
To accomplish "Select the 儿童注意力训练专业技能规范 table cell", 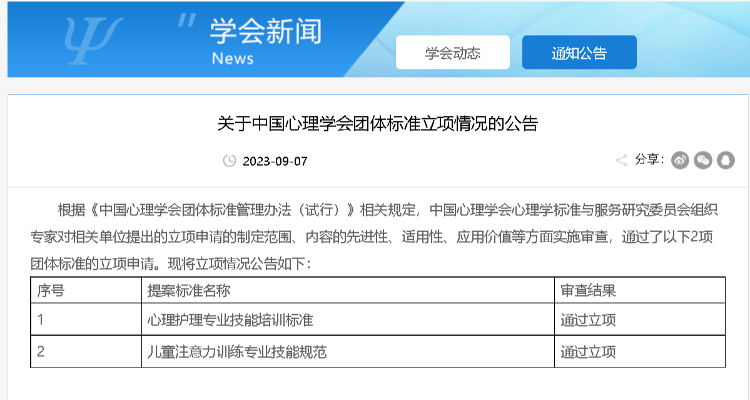I will [x=237, y=351].
